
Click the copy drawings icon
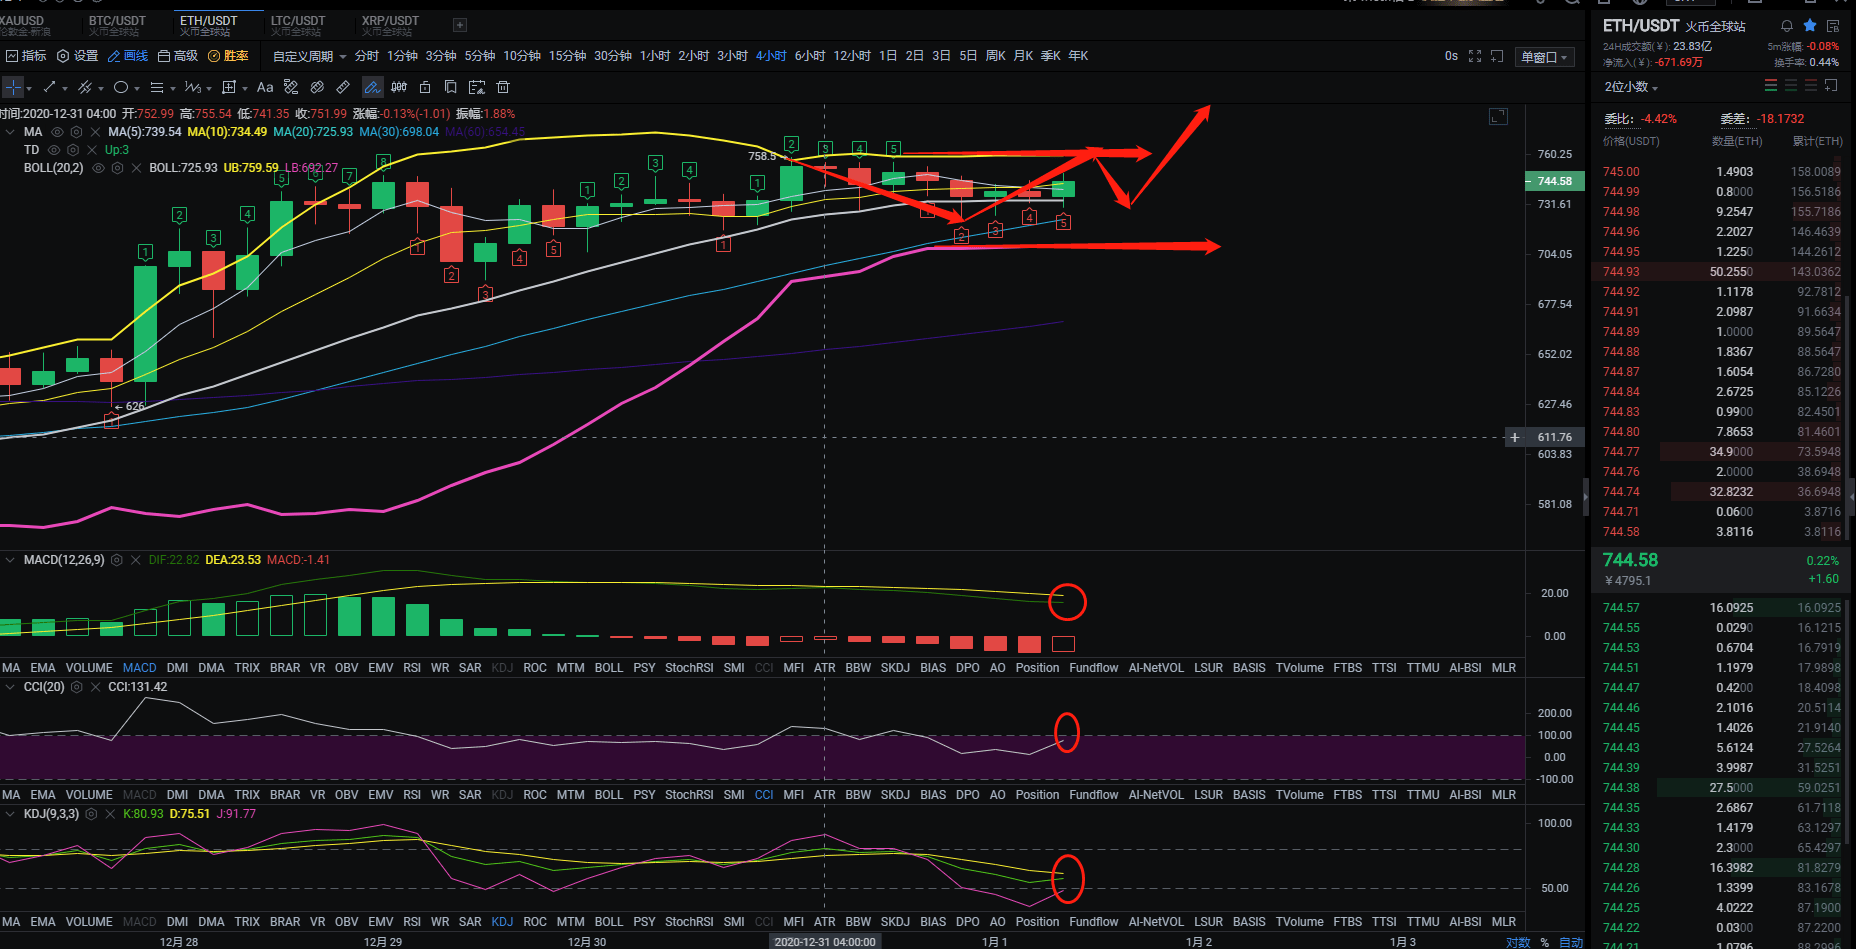point(451,87)
